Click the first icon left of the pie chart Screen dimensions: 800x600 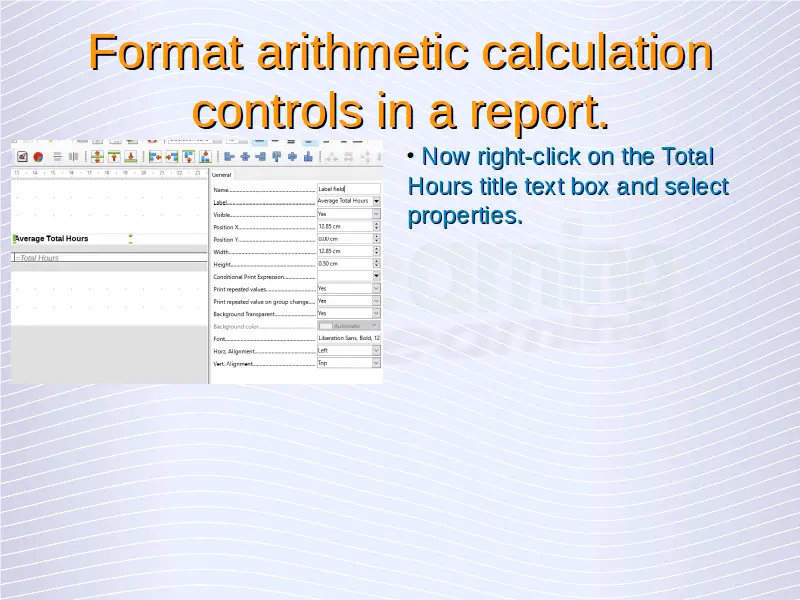22,157
